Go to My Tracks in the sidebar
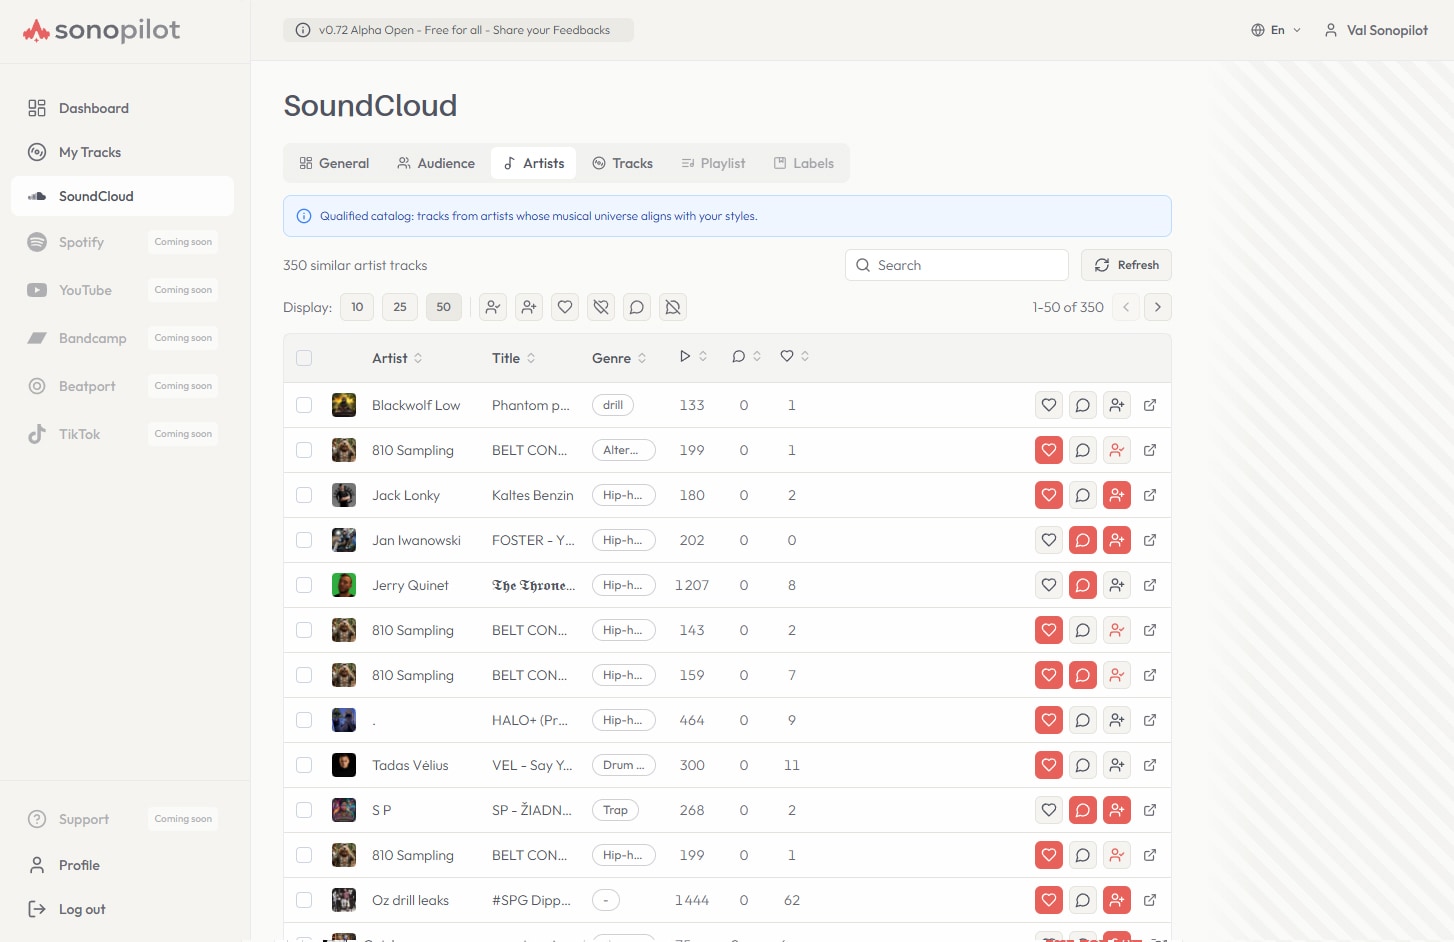This screenshot has height=942, width=1454. 89,152
